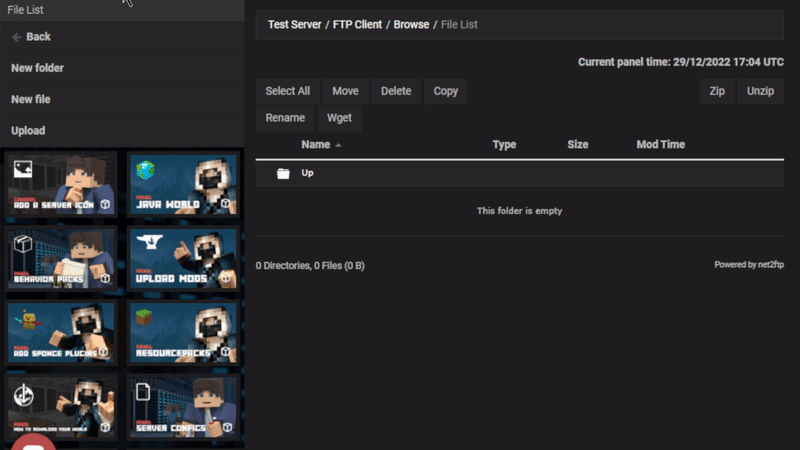Click the Delete button

(x=396, y=91)
